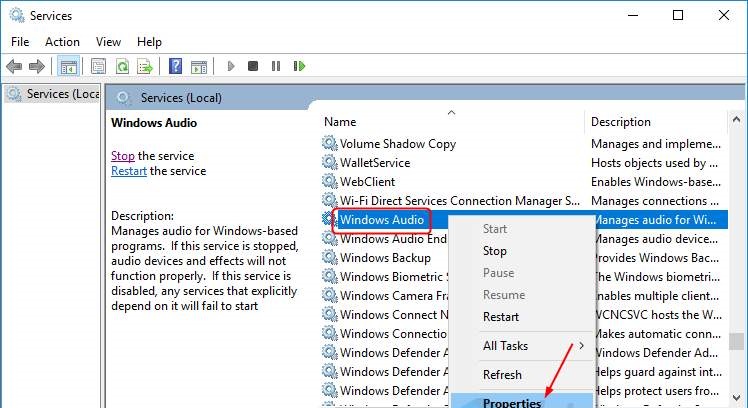
Task: Open Properties toolbar icon
Action: 98,66
